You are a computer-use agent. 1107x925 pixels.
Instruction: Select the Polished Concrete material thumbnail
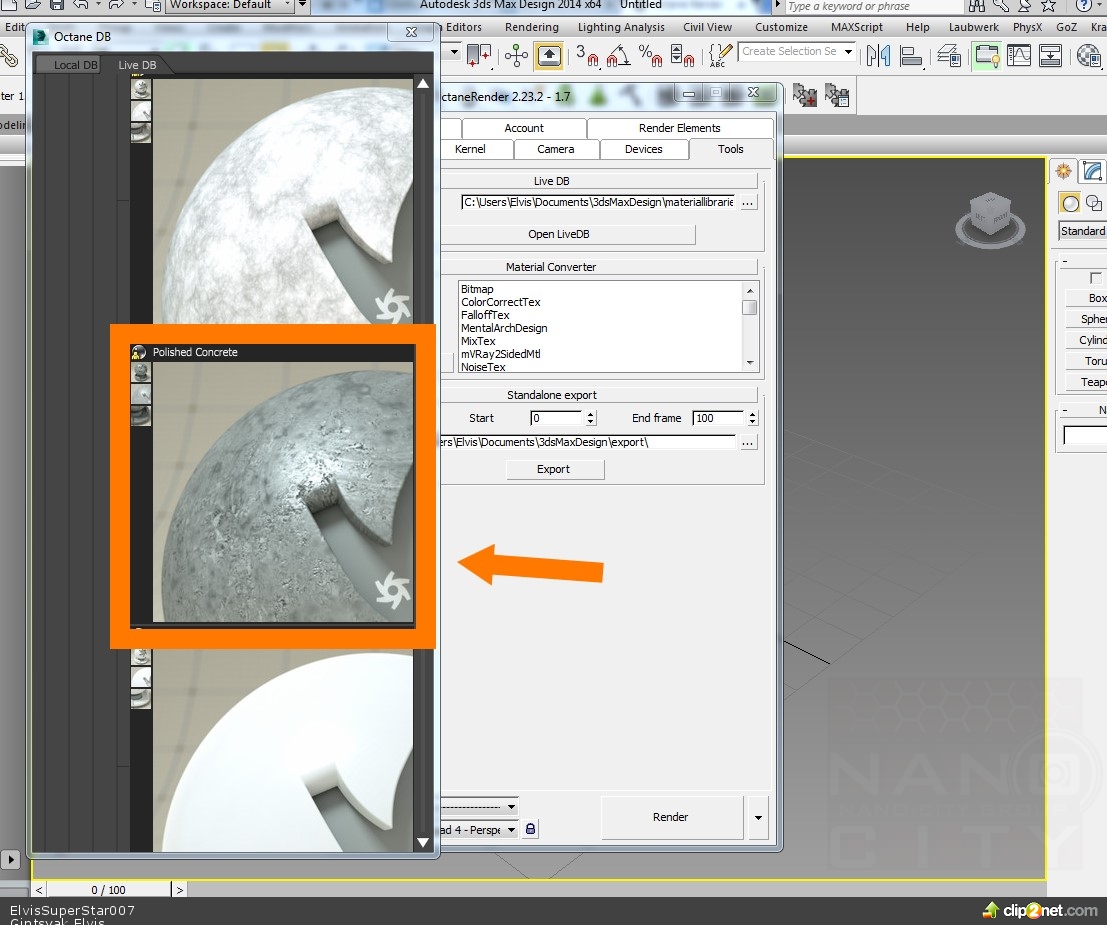282,492
